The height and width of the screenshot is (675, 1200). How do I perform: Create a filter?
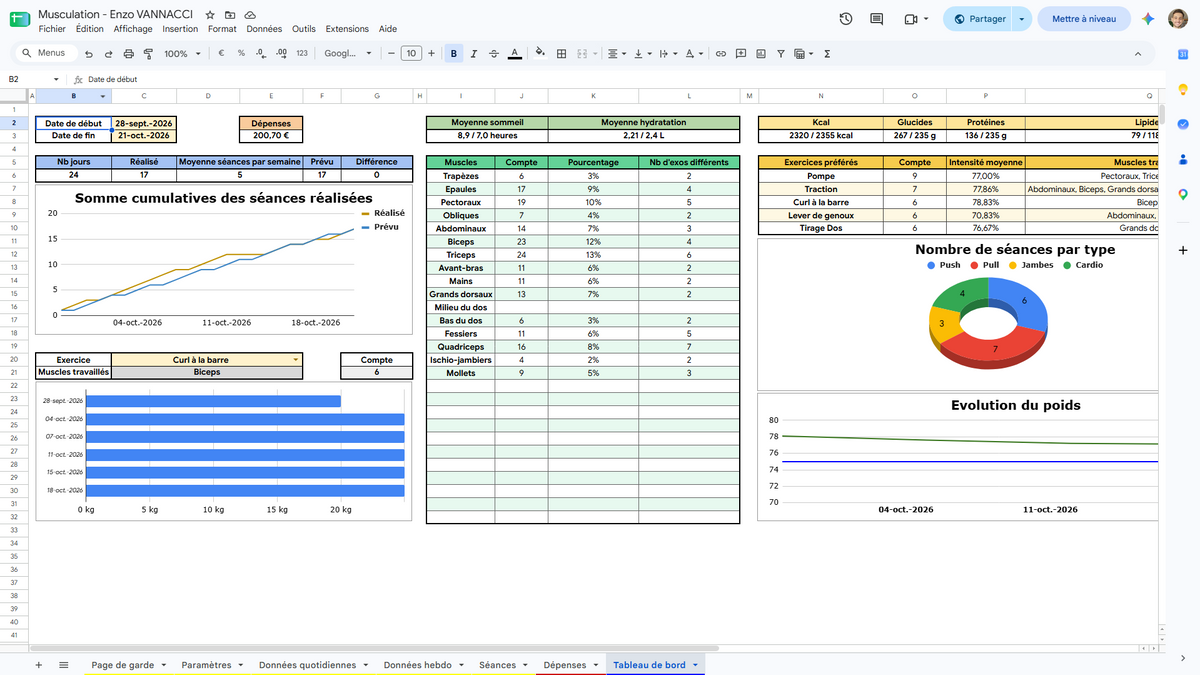780,54
